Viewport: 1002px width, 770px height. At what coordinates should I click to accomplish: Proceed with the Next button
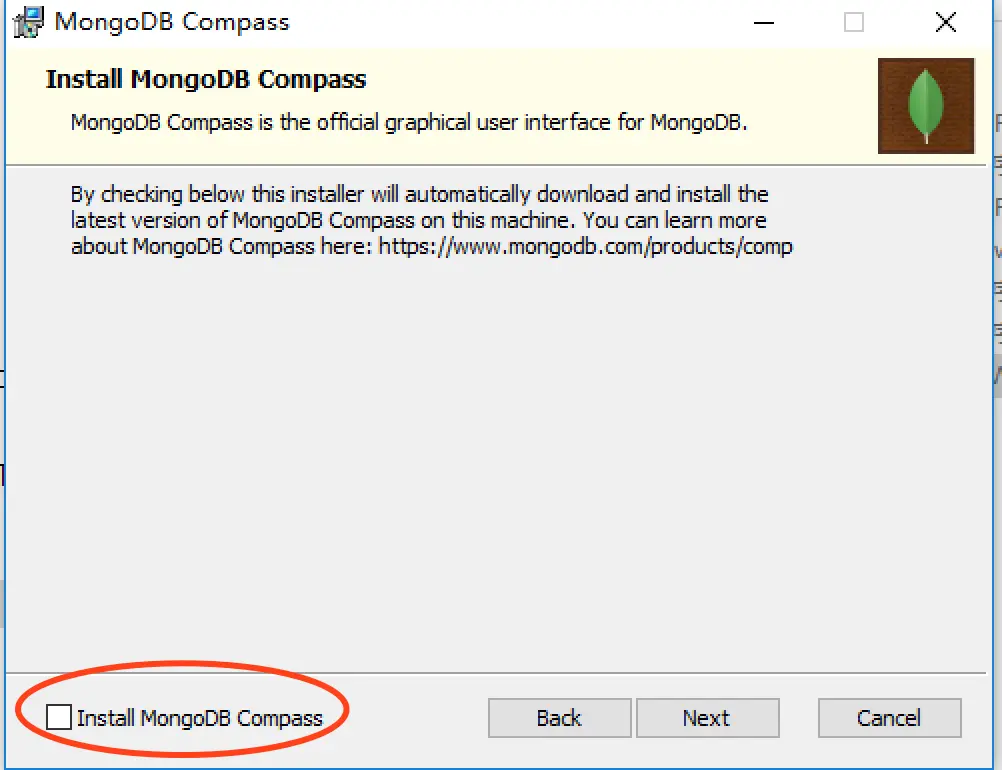707,718
